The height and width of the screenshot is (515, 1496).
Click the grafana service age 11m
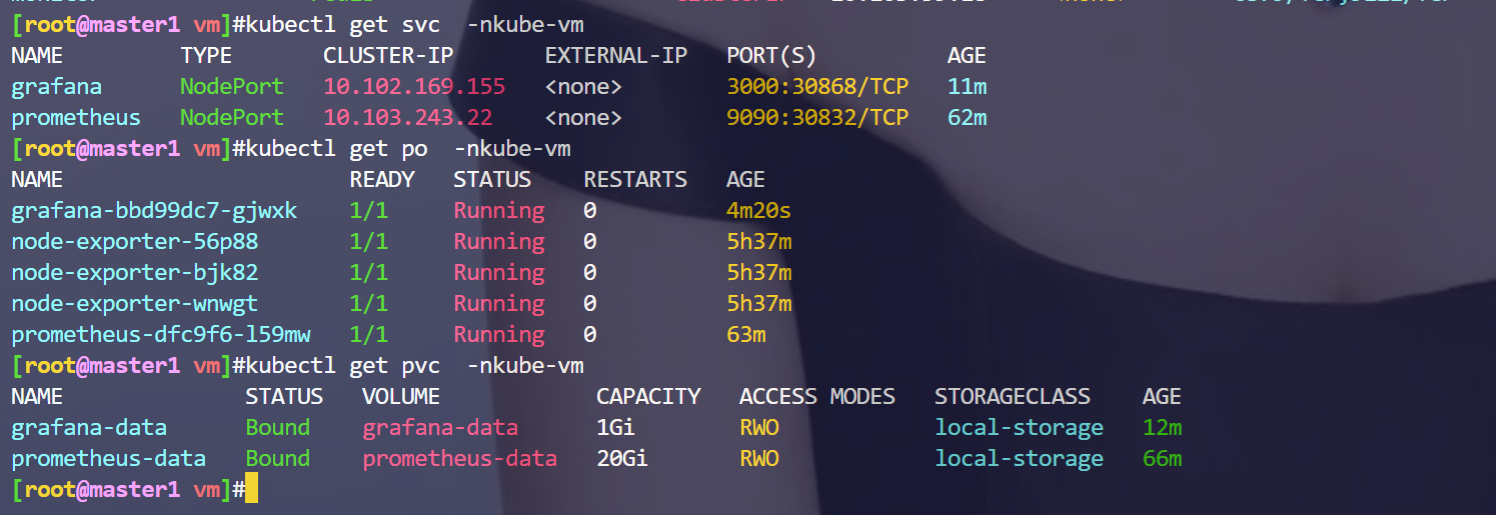967,87
